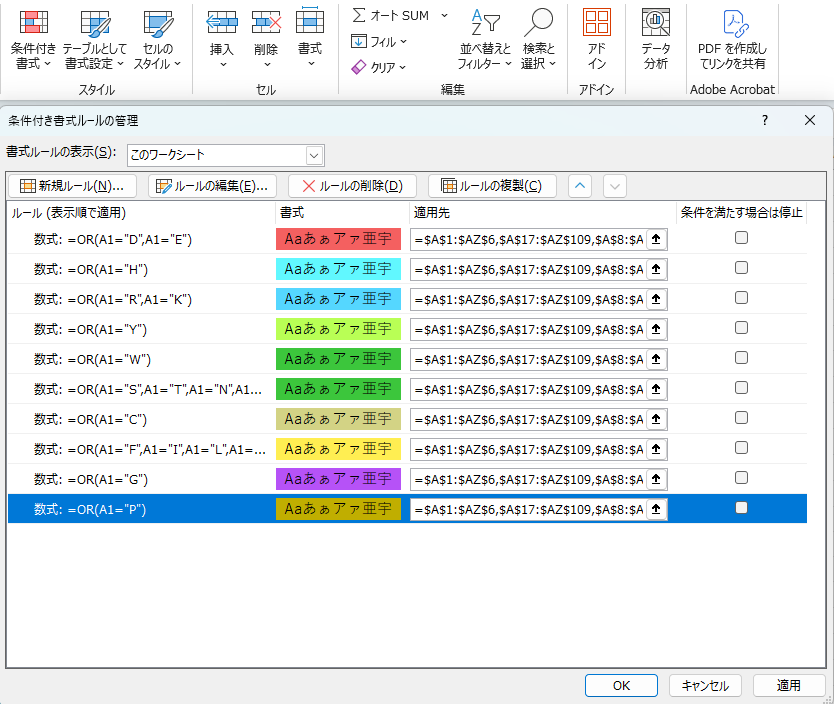Check stop-if-true for the "R","K" rule

[x=741, y=298]
